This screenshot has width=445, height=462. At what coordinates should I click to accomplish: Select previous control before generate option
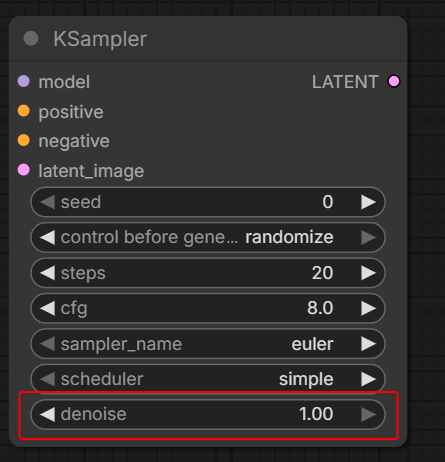click(x=47, y=237)
